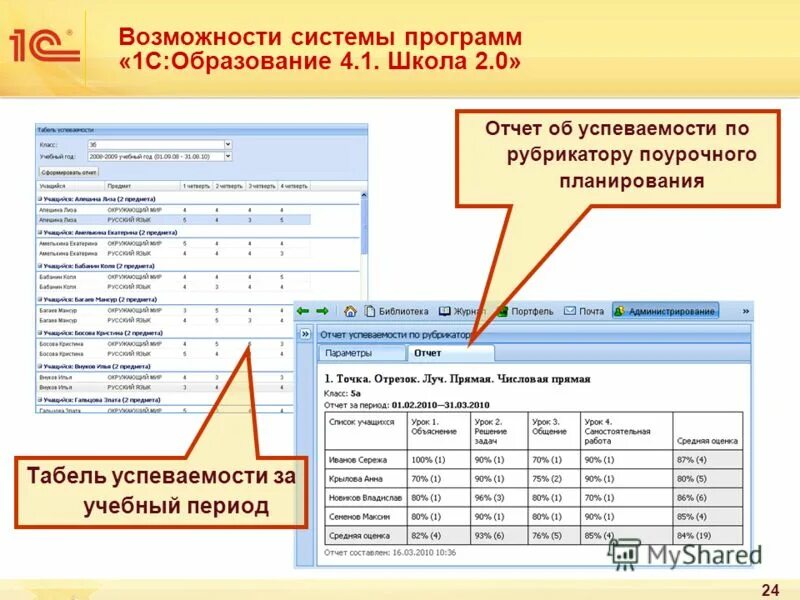Select Бабанин Коля ОКРУЖАЮЩИЙ МИР row
Screen dimensions: 800x600
pyautogui.click(x=173, y=277)
